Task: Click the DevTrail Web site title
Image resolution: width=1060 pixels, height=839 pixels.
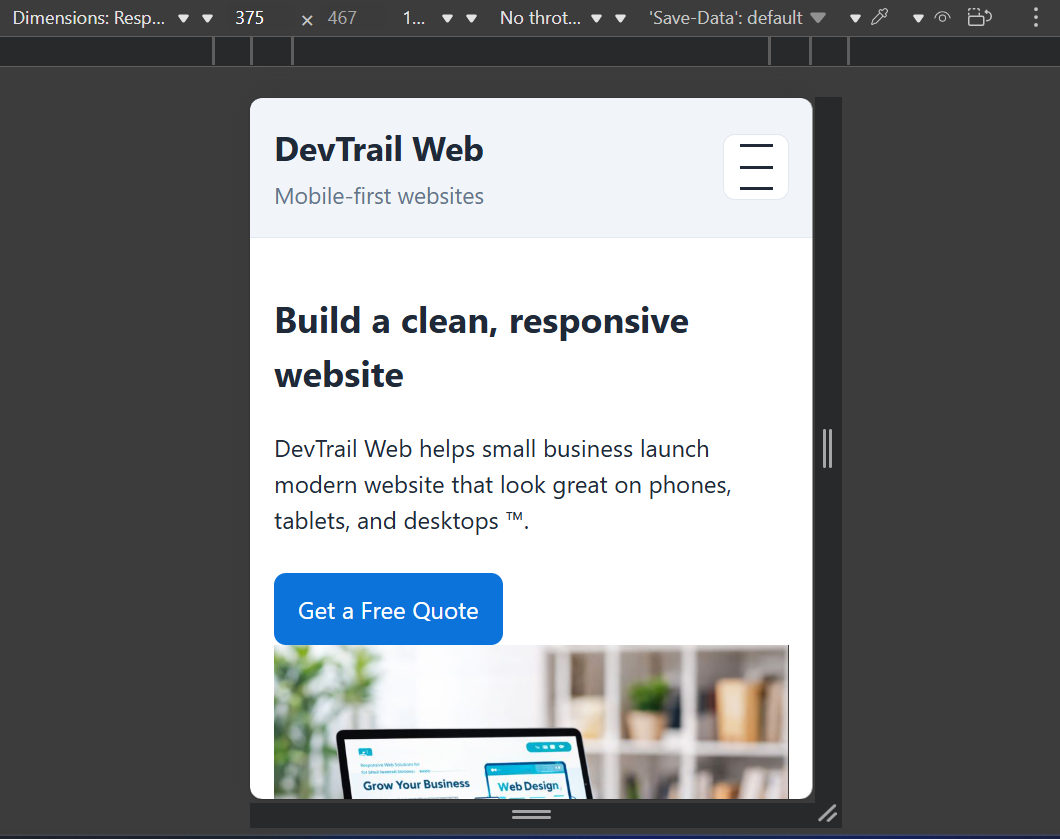Action: [379, 149]
